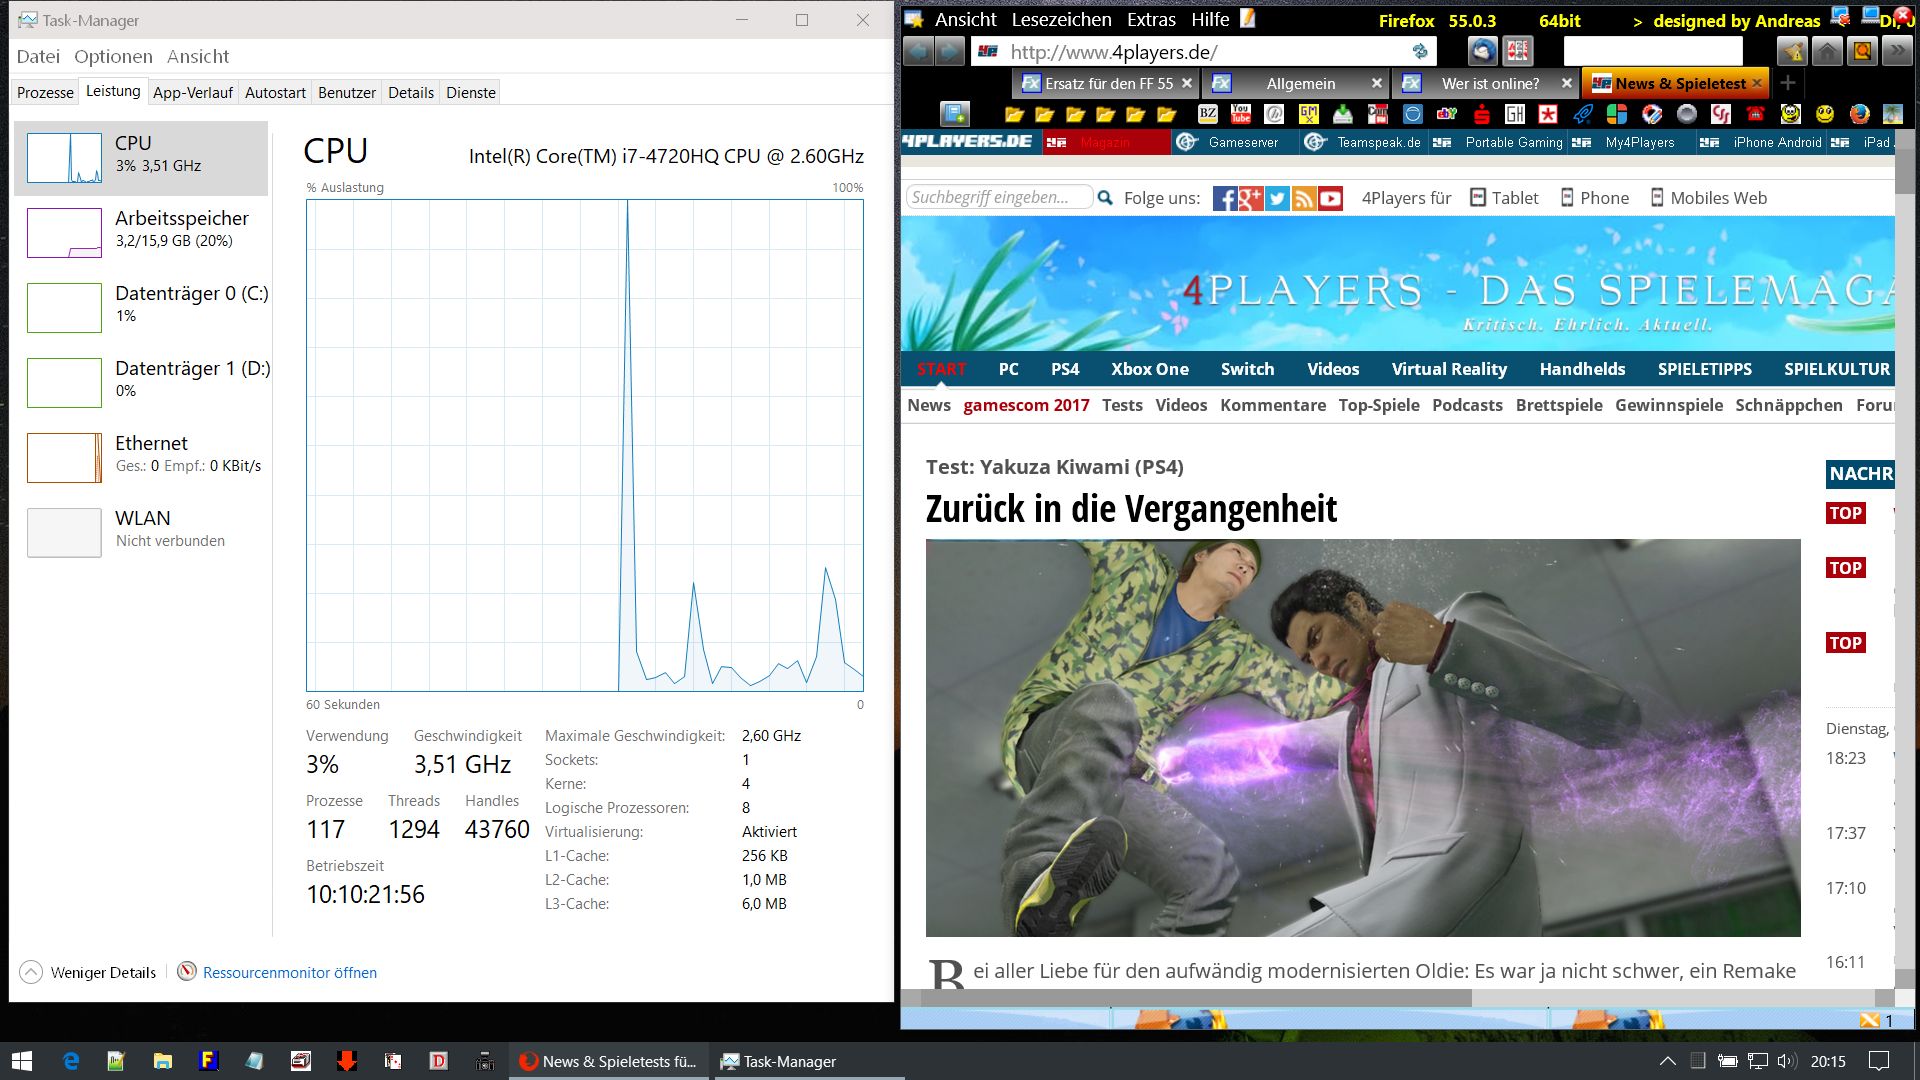Screen dimensions: 1920x1080
Task: Switch to the App-Verlauf tab
Action: pos(192,92)
